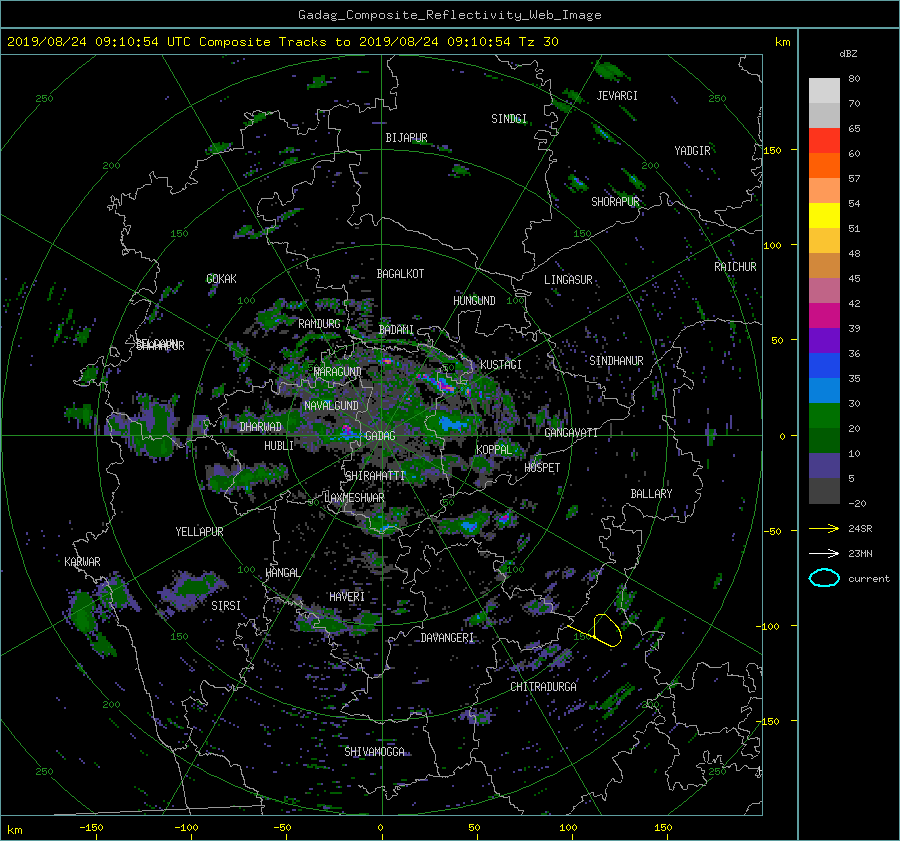The height and width of the screenshot is (841, 900).
Task: Click the KOPPAL city label
Action: [494, 450]
